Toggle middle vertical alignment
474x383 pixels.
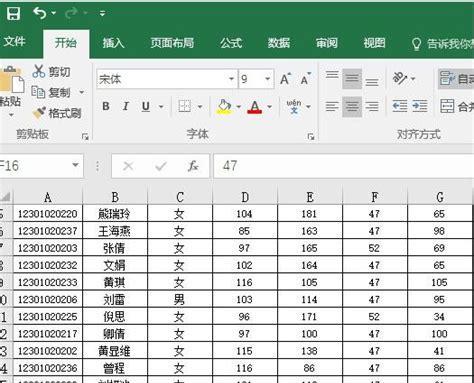[x=352, y=79]
